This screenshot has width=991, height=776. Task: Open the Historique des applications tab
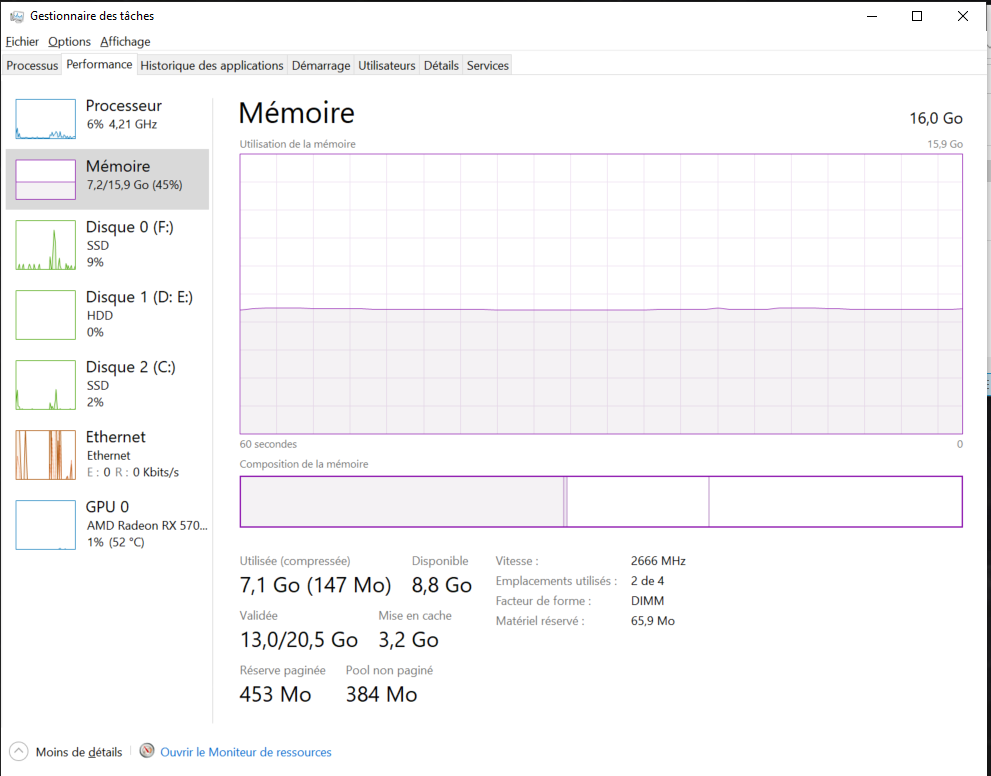(212, 66)
